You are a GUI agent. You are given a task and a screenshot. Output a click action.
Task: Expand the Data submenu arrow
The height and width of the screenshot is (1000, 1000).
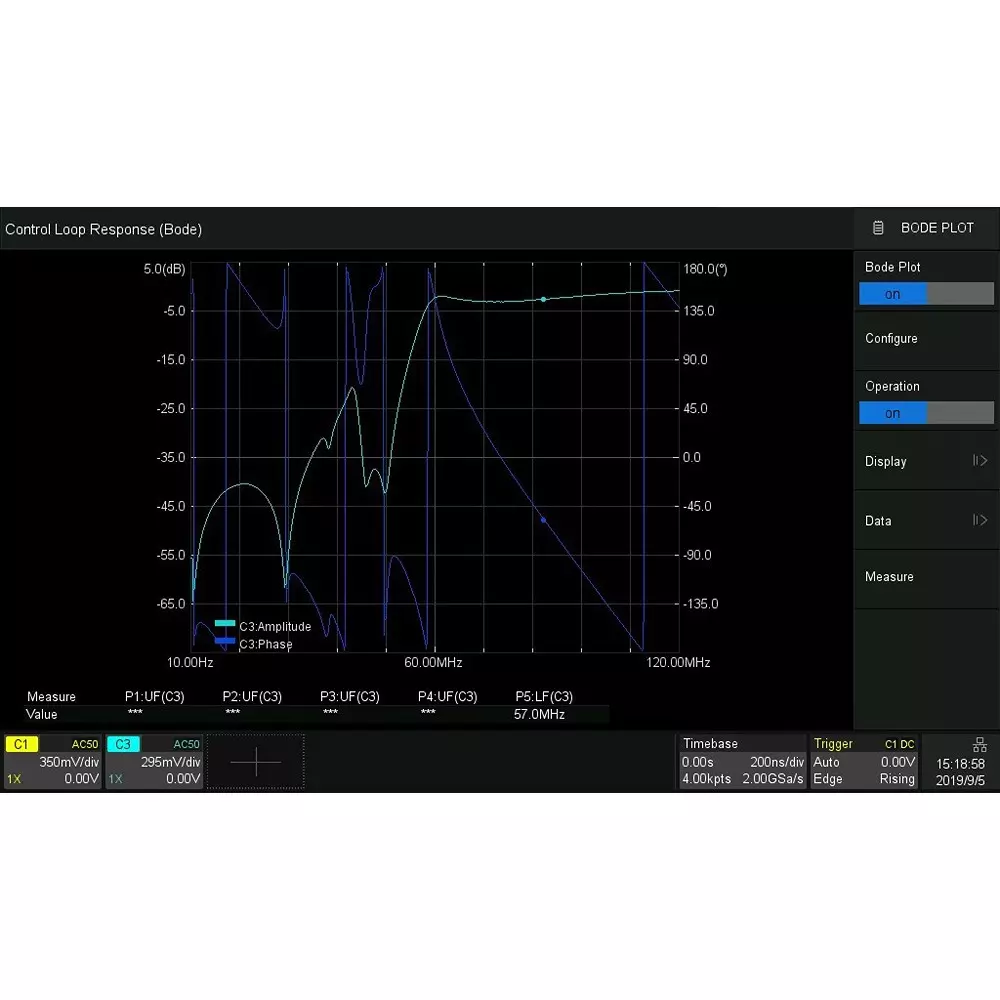[x=980, y=520]
